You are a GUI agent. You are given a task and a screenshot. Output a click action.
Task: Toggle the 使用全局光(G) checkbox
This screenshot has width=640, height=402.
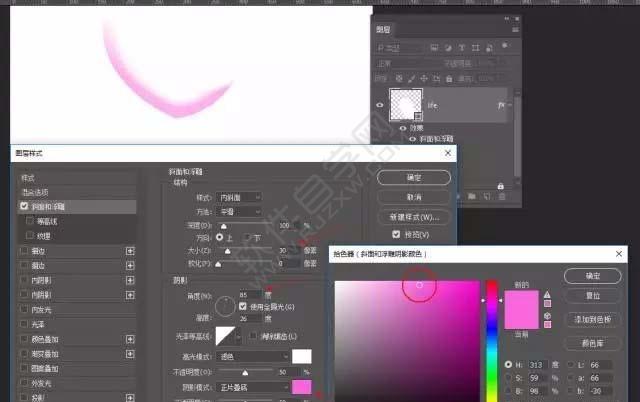point(243,306)
